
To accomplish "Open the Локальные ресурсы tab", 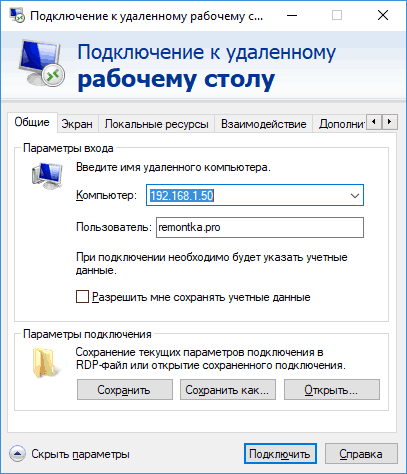I will pos(156,124).
